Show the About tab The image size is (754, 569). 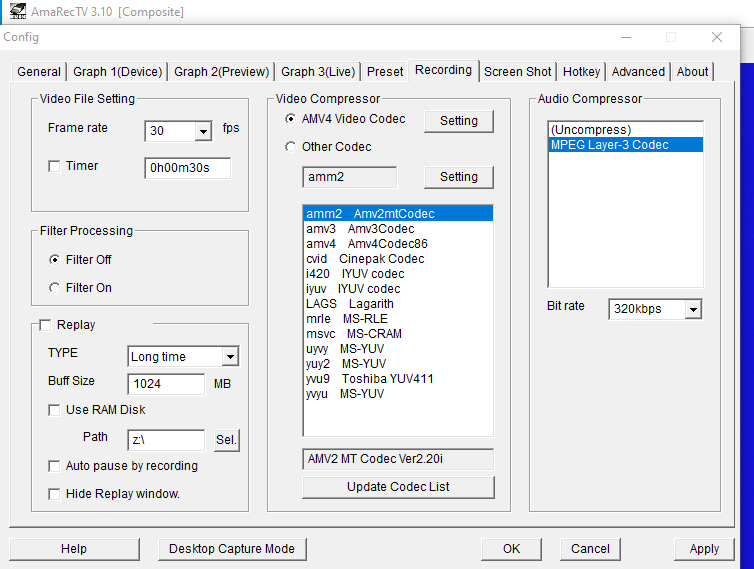pos(692,72)
